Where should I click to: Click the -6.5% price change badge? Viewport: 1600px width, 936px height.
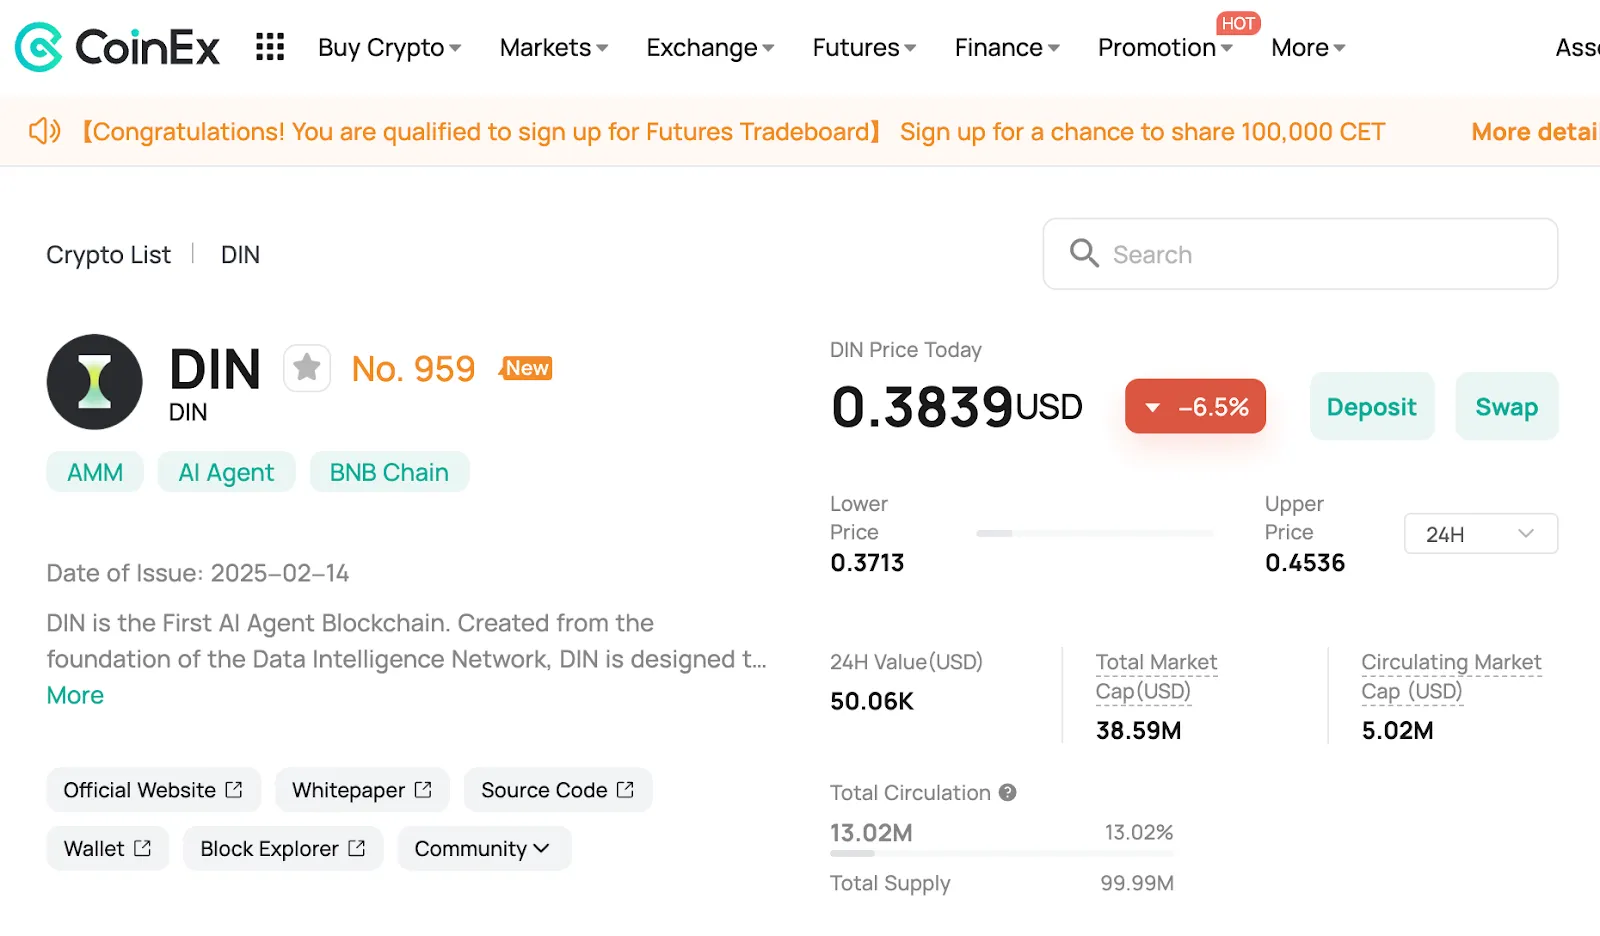tap(1195, 406)
